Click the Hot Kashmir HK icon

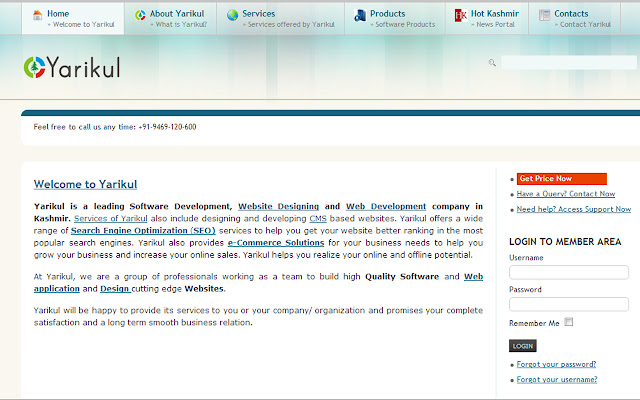point(461,16)
